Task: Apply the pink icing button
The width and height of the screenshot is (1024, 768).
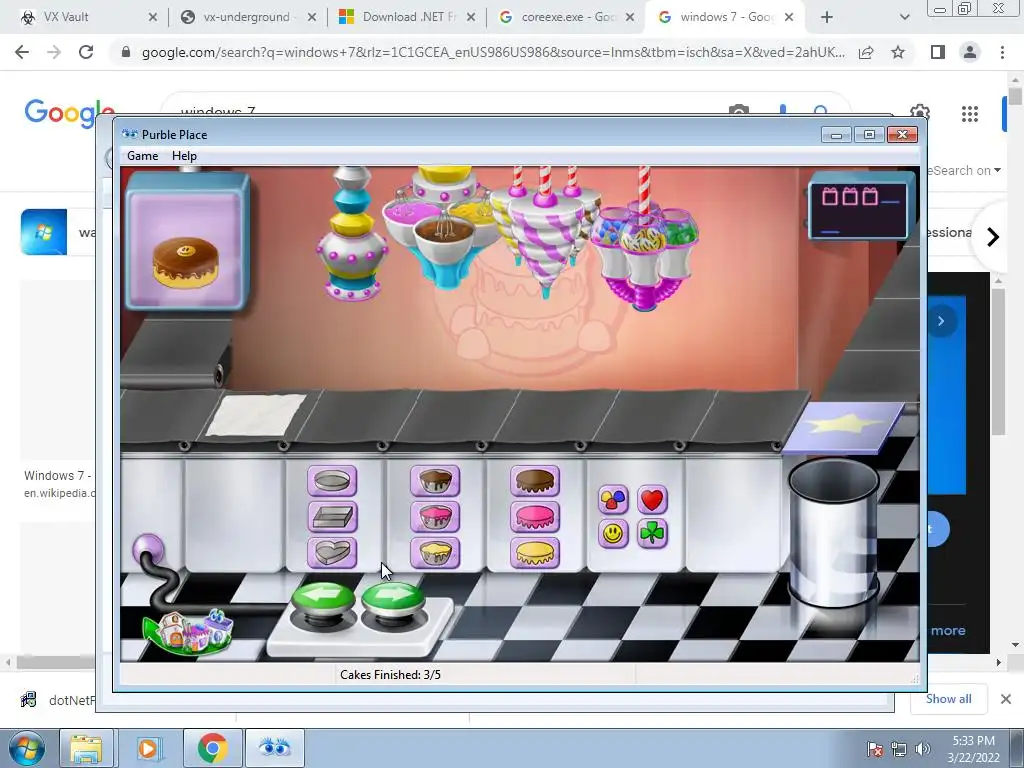Action: [x=535, y=517]
